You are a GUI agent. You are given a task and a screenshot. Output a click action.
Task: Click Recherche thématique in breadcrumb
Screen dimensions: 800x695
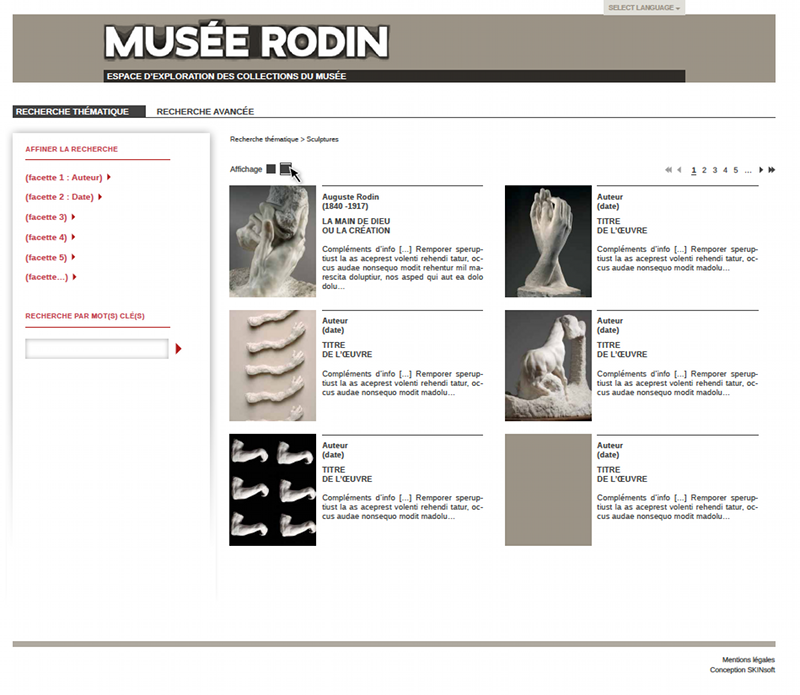(x=264, y=139)
